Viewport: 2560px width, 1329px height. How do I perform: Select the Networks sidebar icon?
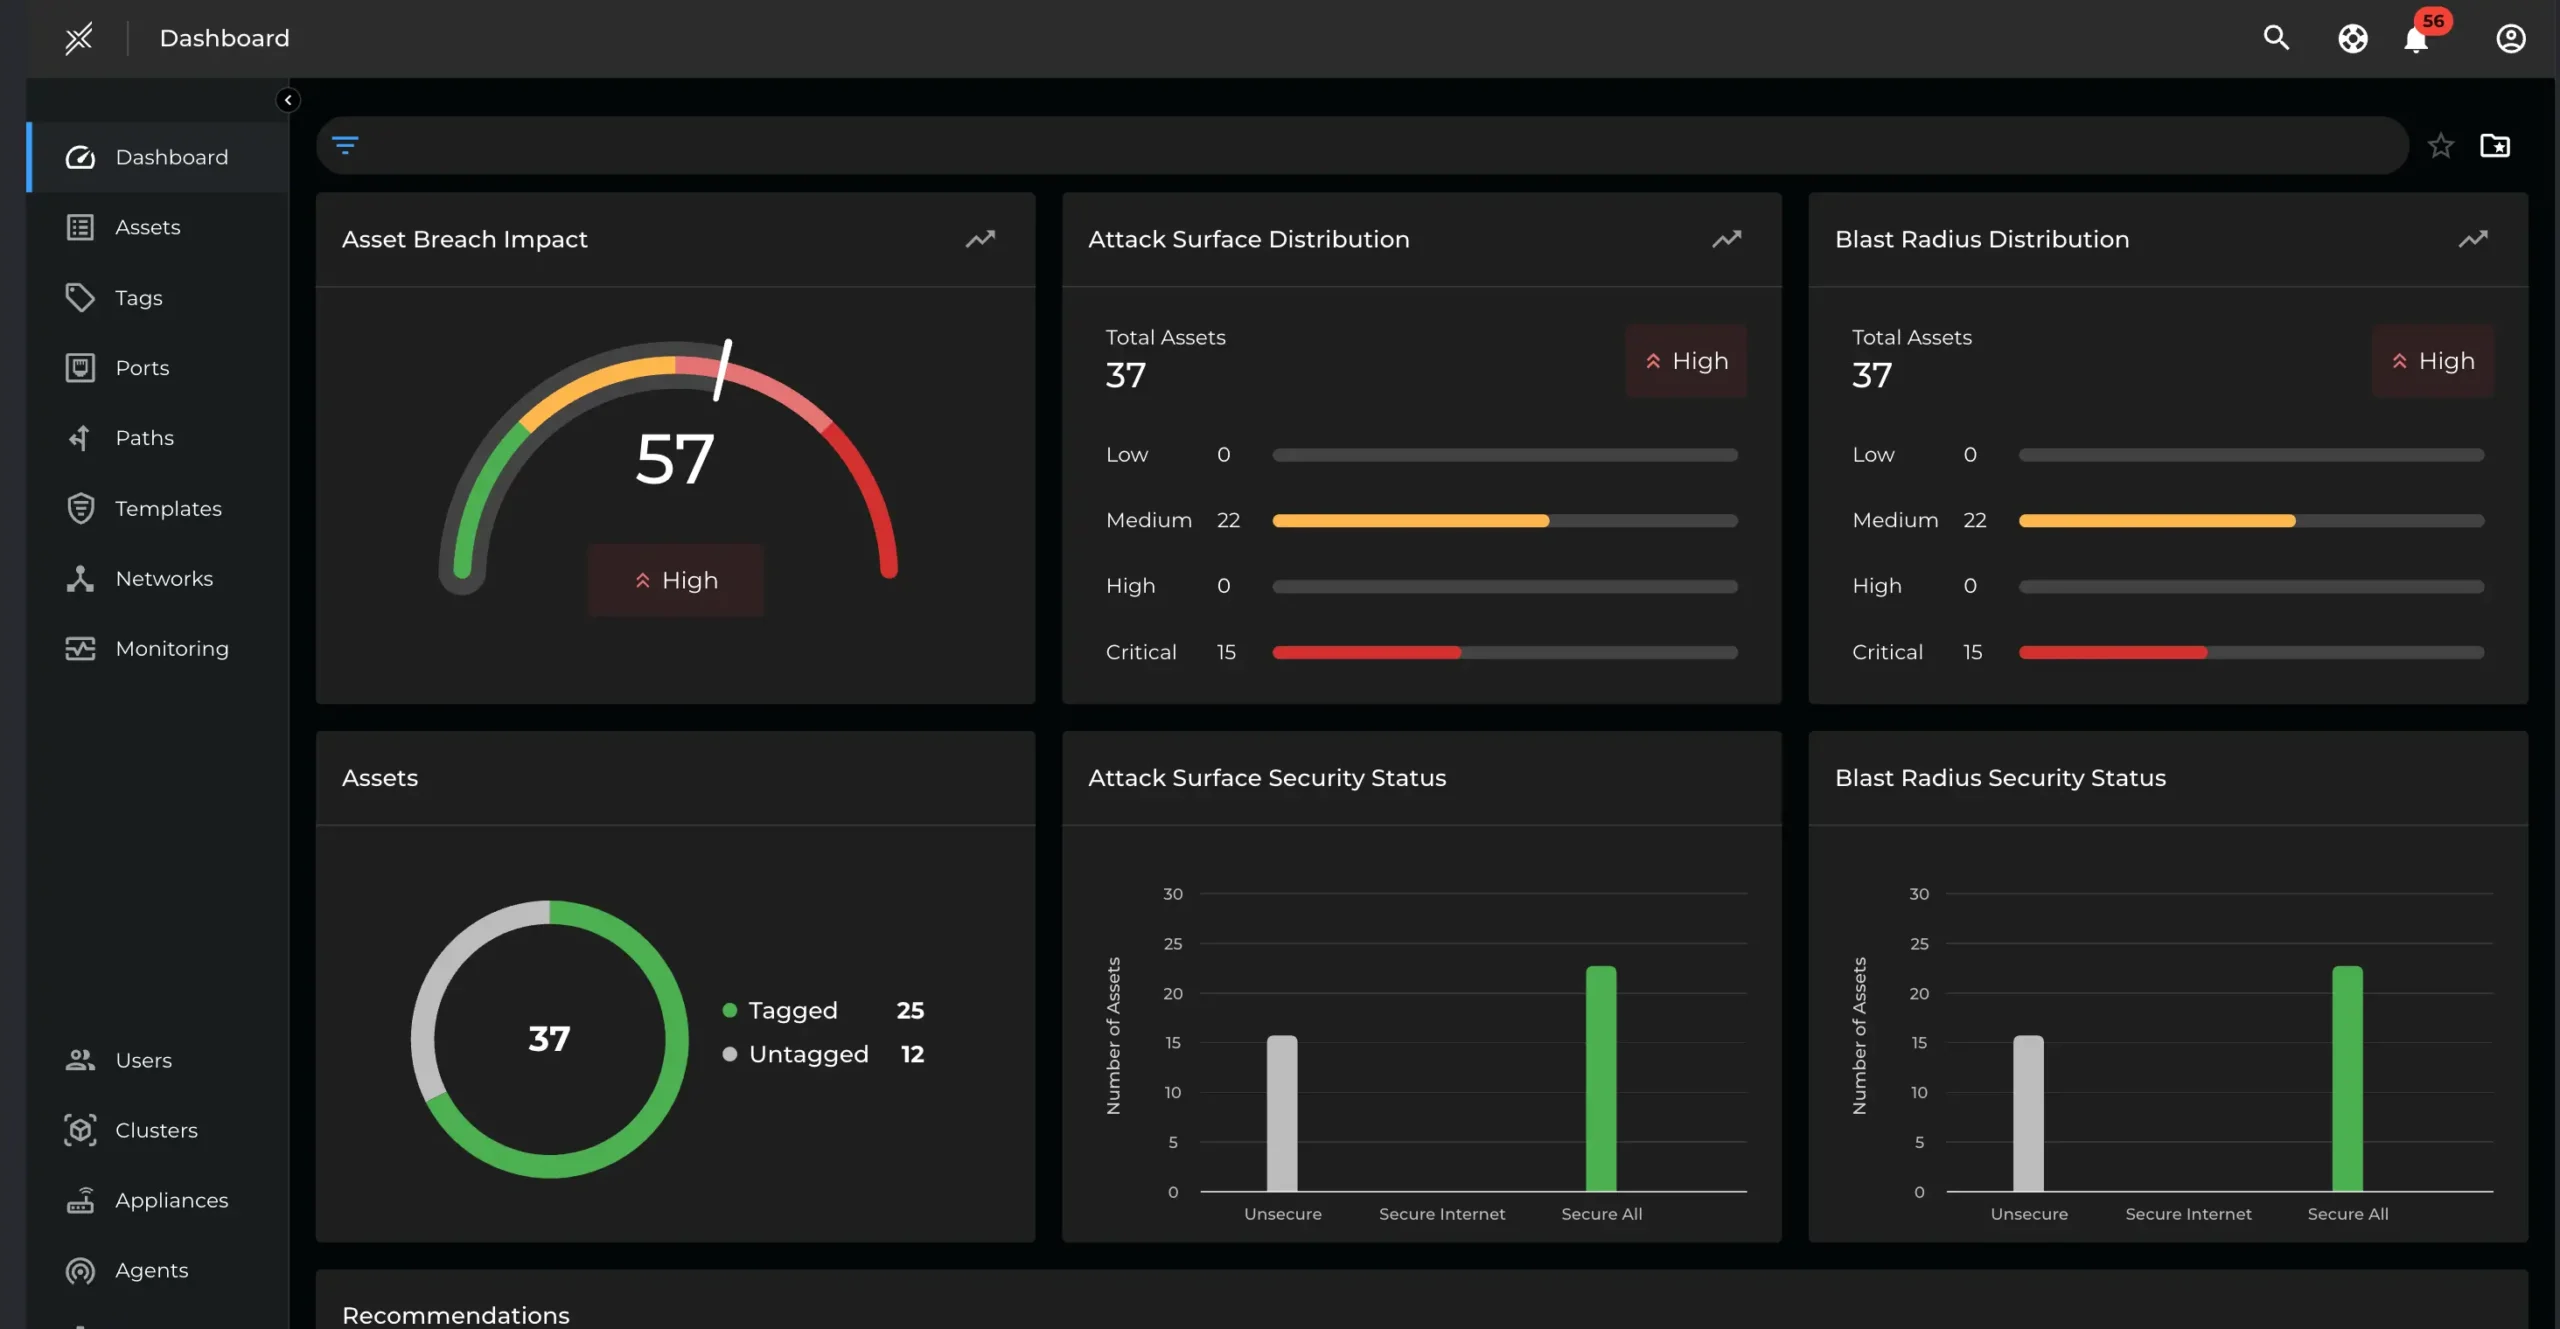click(163, 578)
